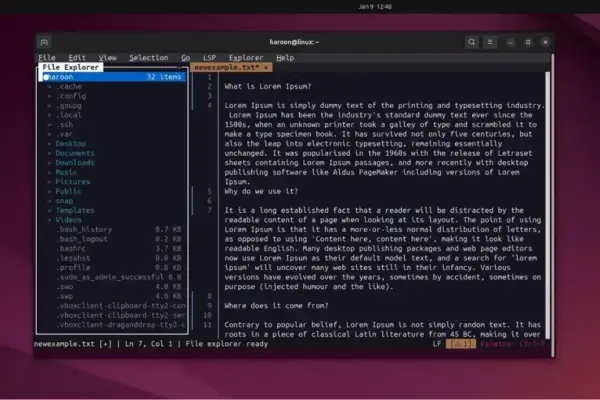Image resolution: width=600 pixels, height=400 pixels.
Task: Select the haroon root folder row
Action: tap(114, 77)
